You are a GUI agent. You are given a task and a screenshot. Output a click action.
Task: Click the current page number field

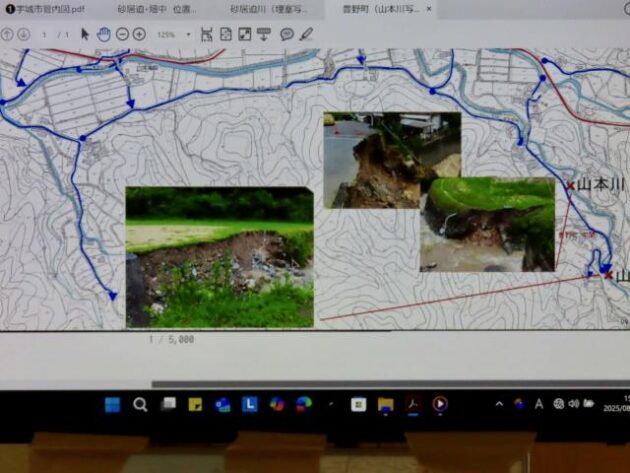[x=44, y=34]
